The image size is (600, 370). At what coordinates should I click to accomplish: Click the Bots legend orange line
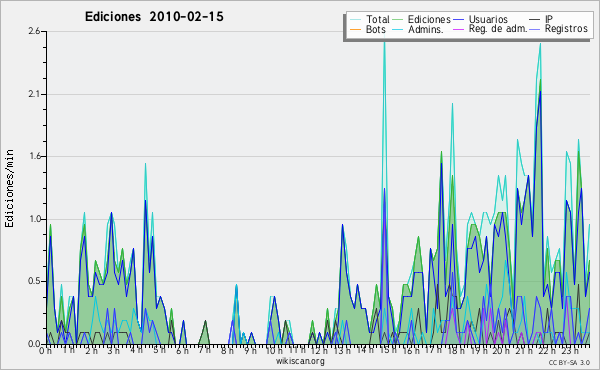click(355, 29)
